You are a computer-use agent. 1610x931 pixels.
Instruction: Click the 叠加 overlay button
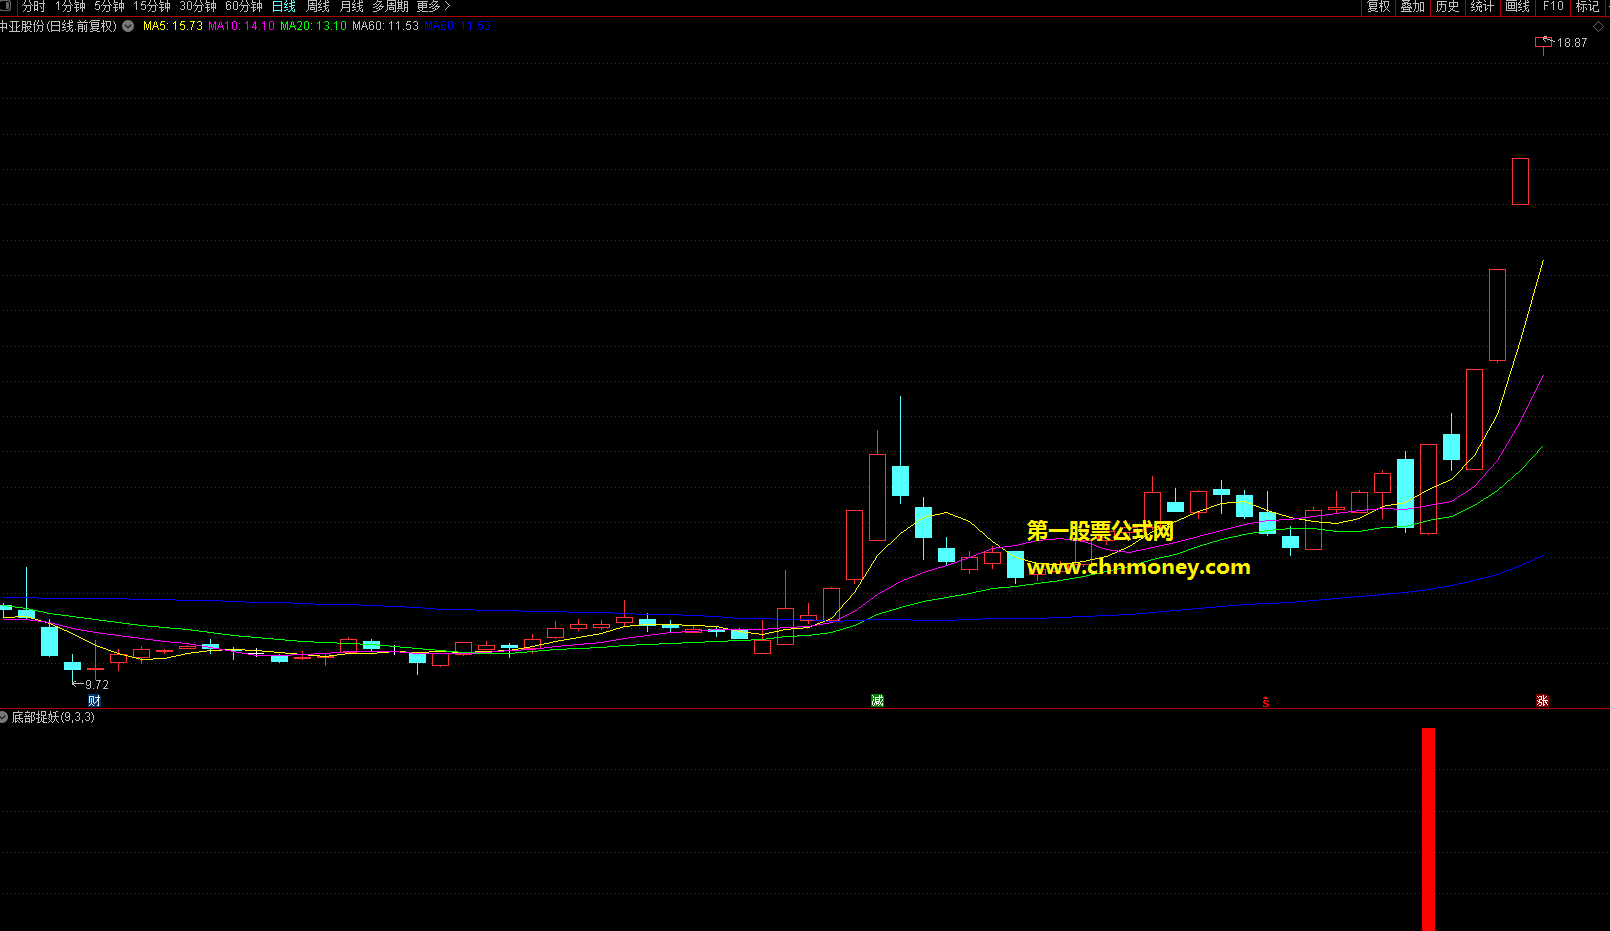pyautogui.click(x=1413, y=6)
